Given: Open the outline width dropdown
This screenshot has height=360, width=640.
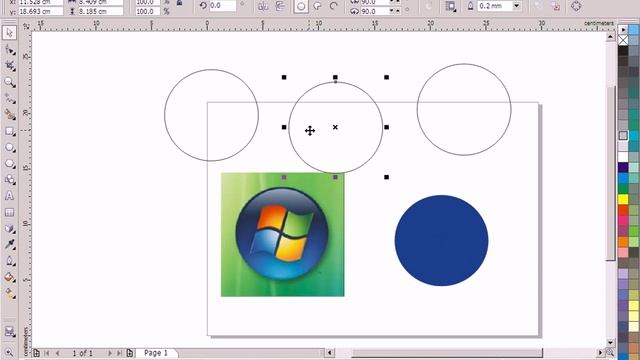Looking at the screenshot, I should coord(516,6).
